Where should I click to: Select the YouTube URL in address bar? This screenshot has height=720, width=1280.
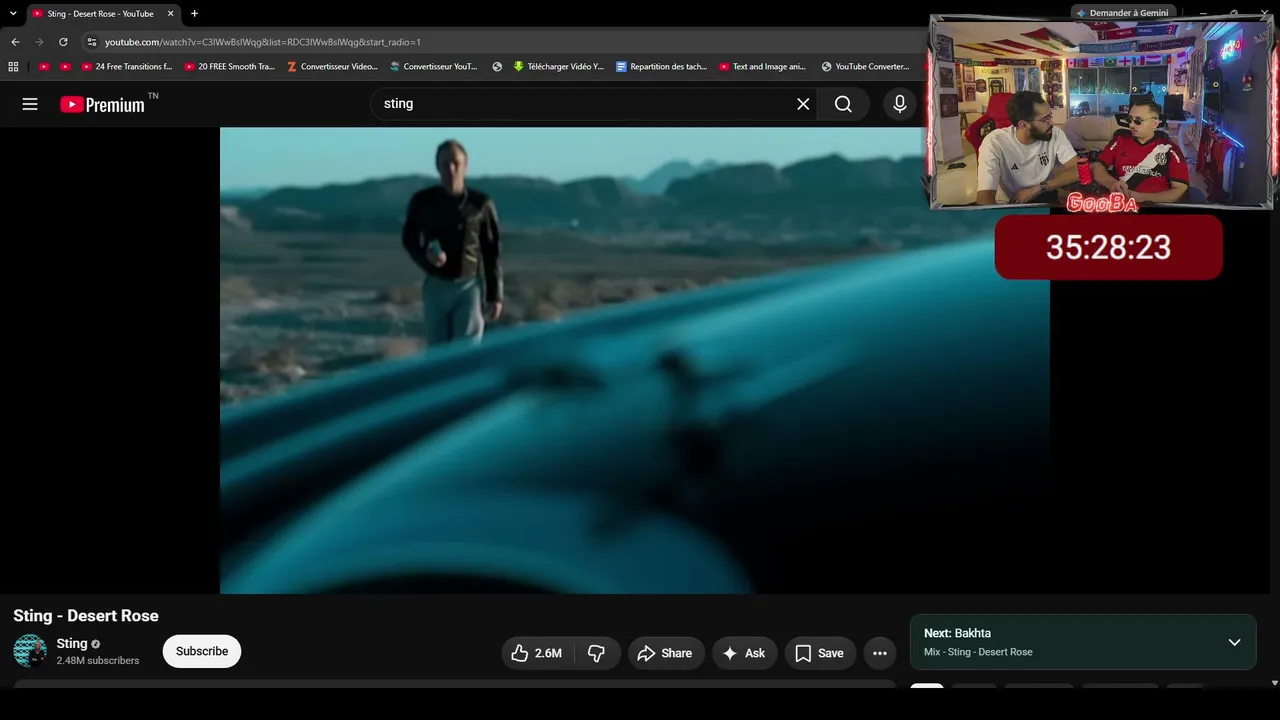263,42
